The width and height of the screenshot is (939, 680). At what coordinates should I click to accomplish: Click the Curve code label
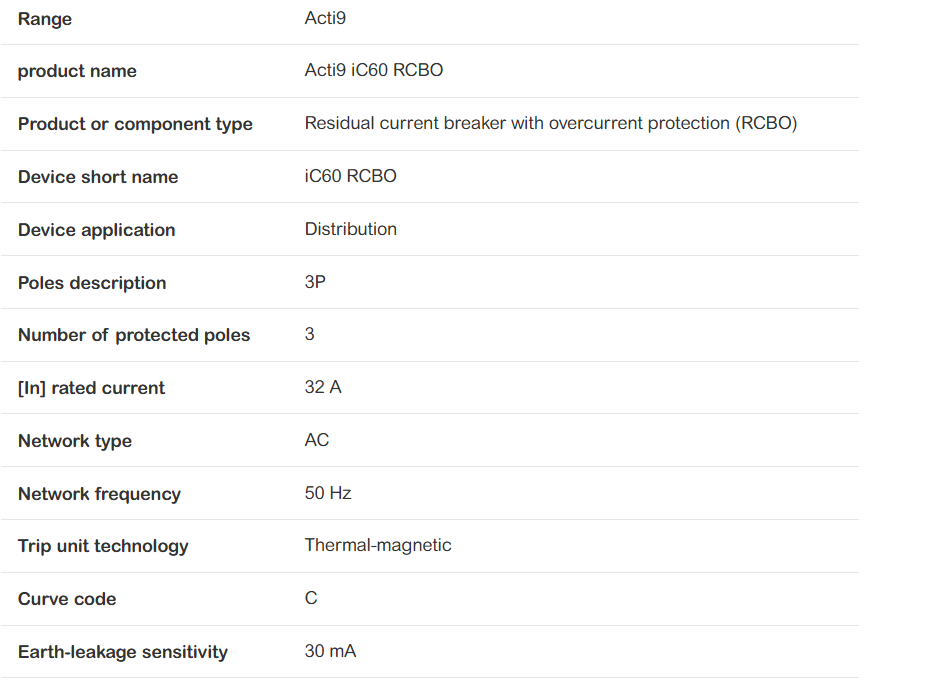coord(67,599)
